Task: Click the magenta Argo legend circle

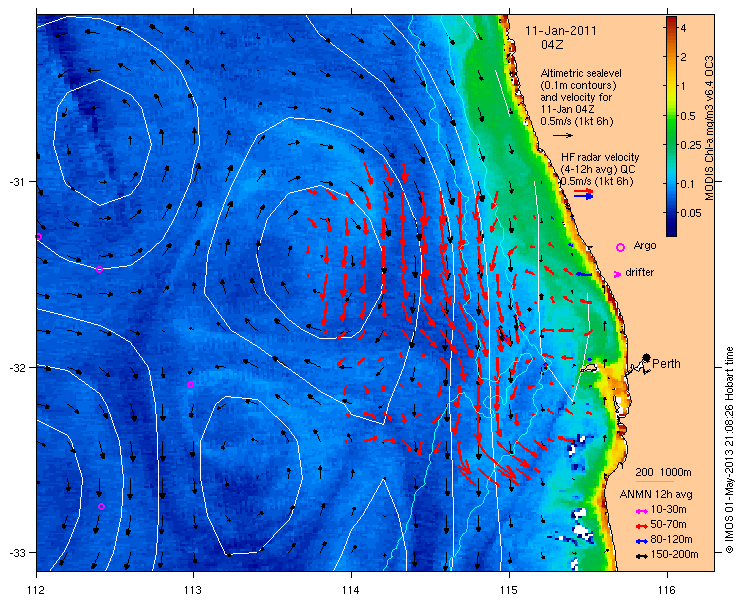Action: (x=621, y=247)
